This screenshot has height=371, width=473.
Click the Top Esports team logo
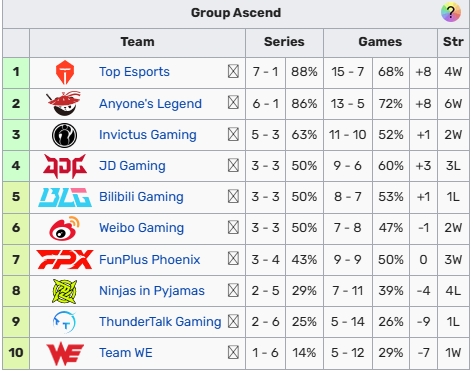[65, 72]
